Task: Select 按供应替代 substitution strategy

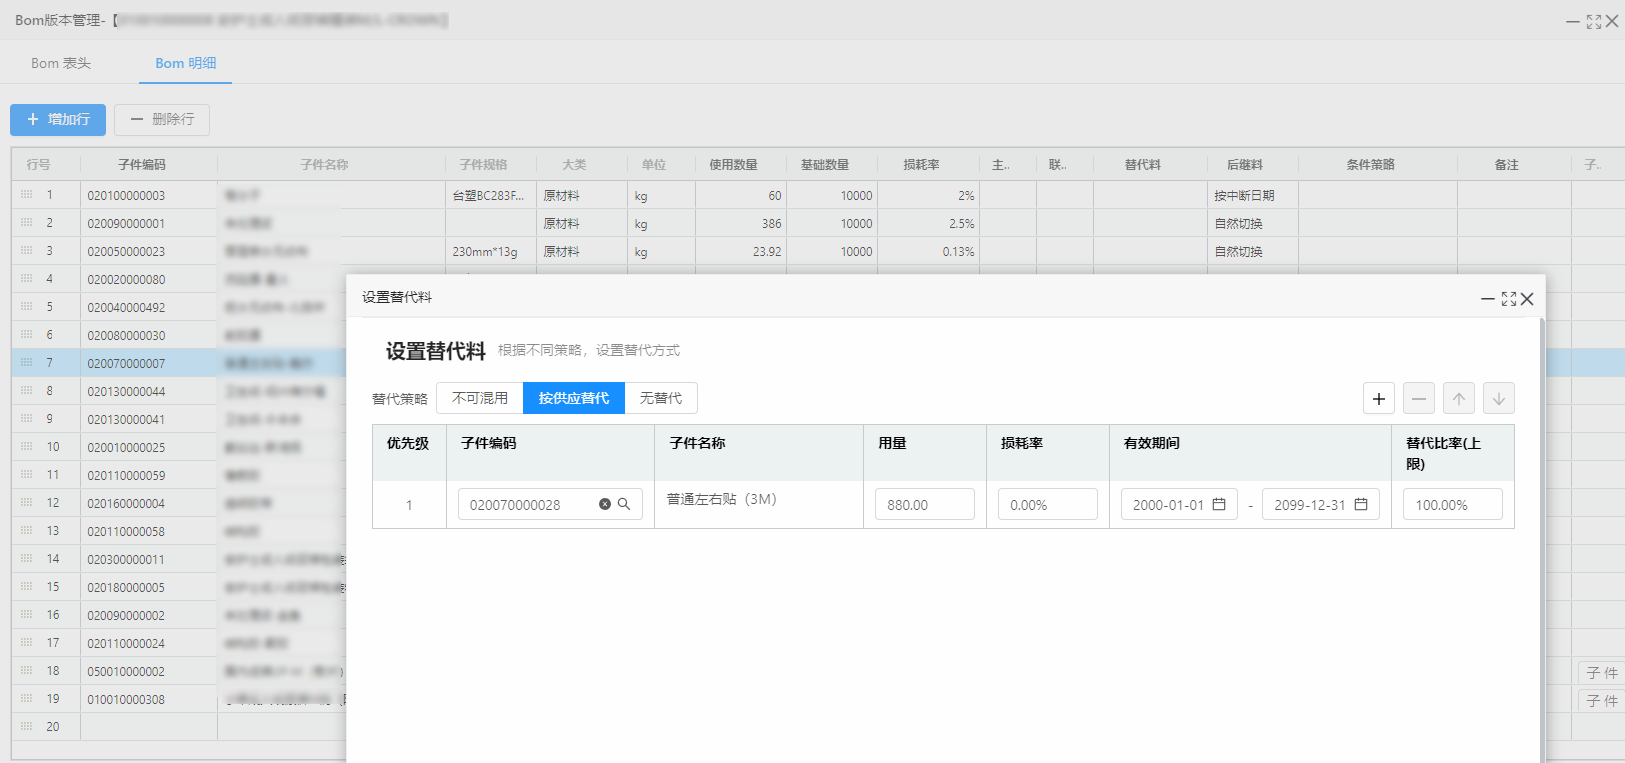Action: (574, 398)
